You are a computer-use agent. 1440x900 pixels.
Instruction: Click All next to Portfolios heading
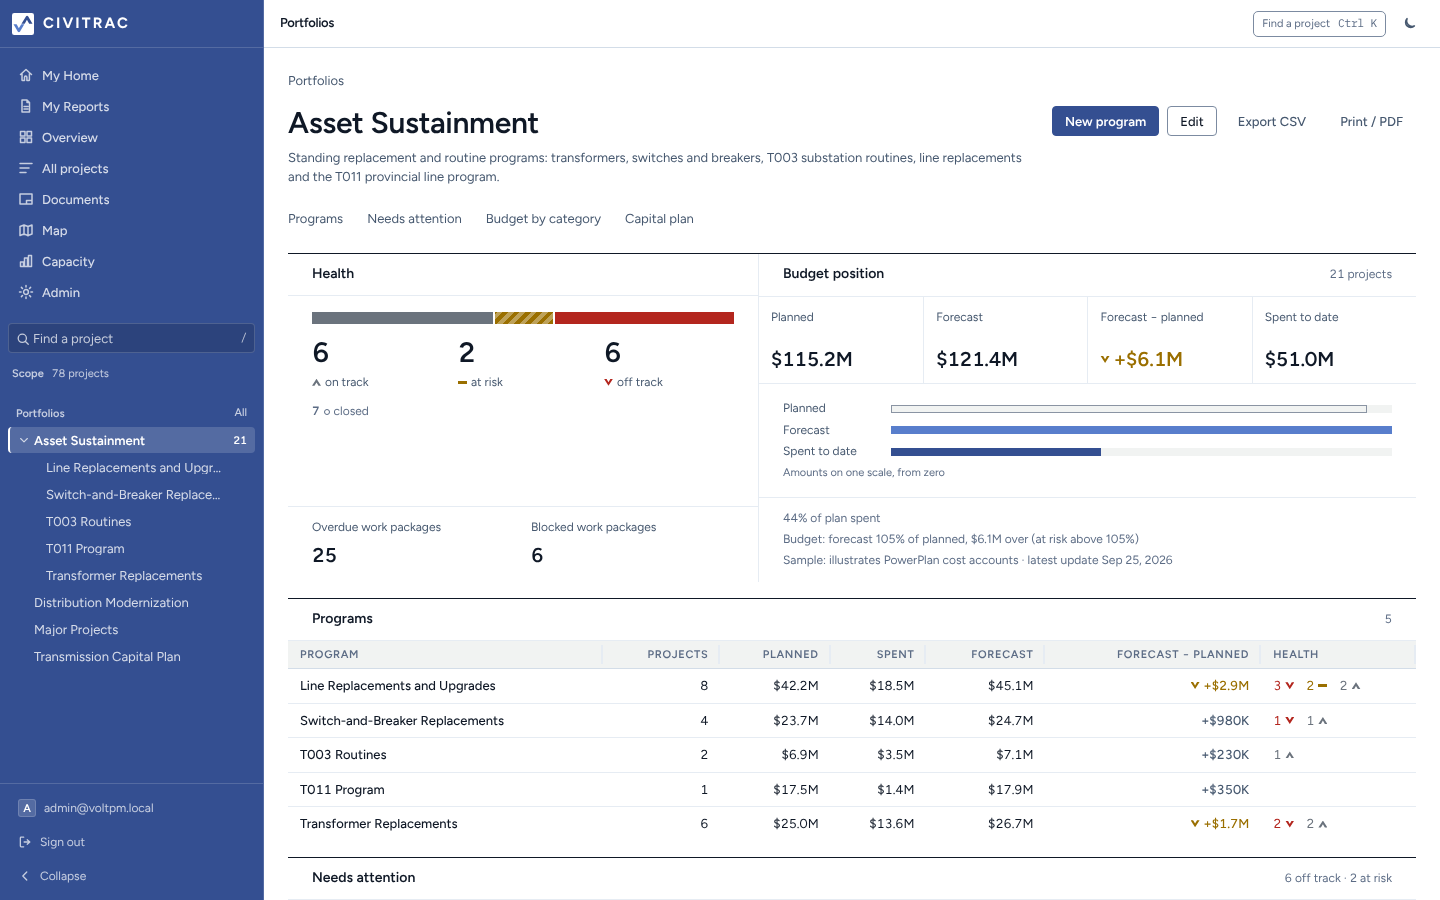coord(240,412)
